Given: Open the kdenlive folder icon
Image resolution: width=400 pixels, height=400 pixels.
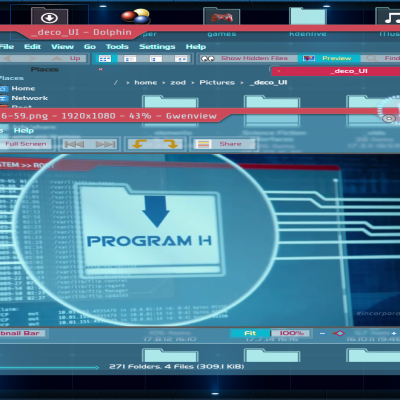Looking at the screenshot, I should (308, 17).
